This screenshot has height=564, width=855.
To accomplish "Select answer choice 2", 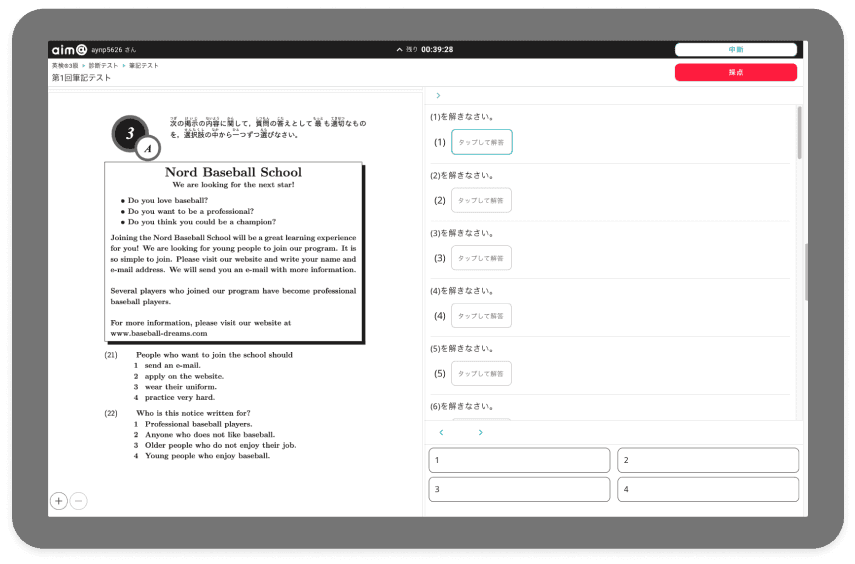I will pyautogui.click(x=707, y=460).
